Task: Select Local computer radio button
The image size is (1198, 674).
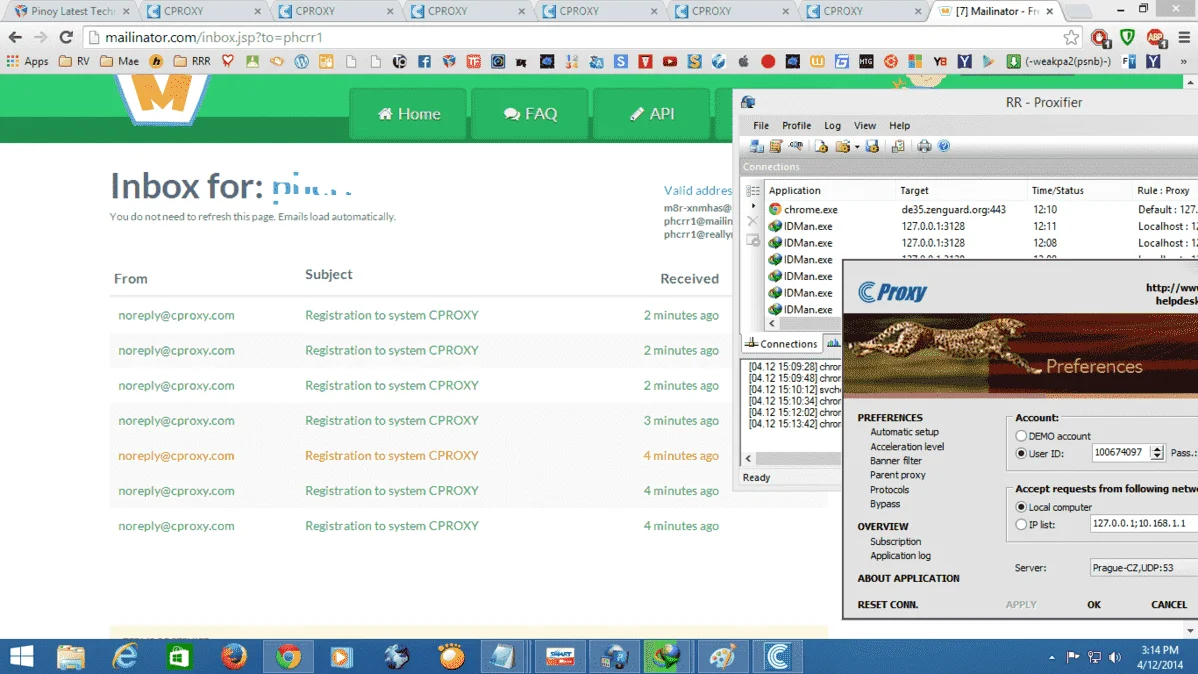Action: [1021, 507]
